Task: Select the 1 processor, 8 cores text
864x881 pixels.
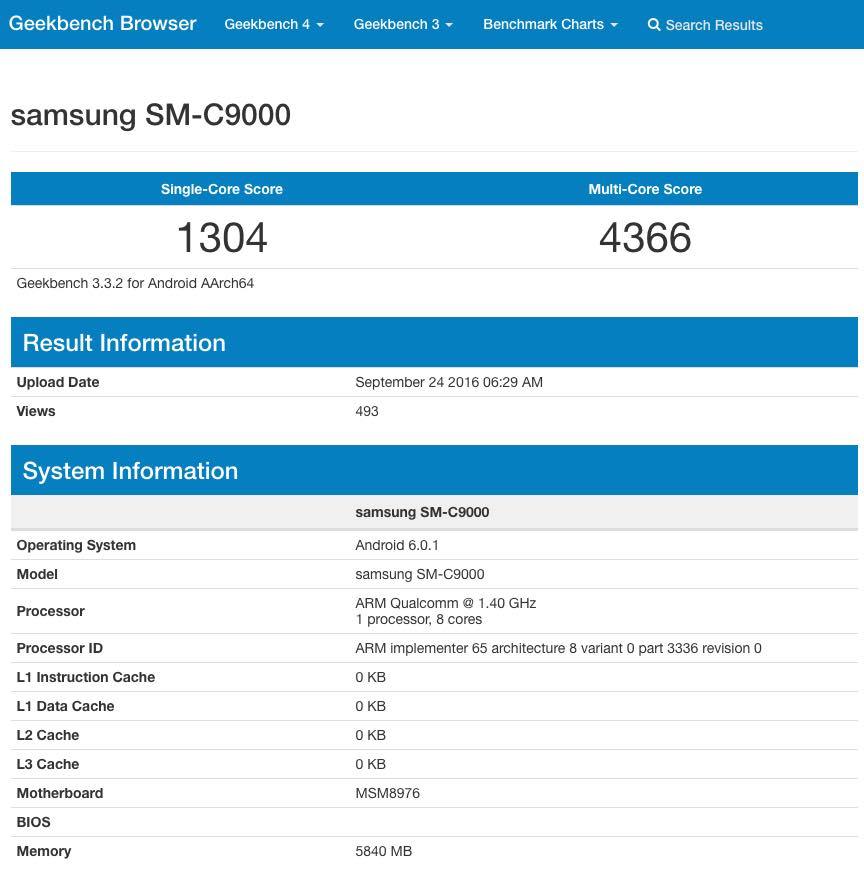Action: [419, 620]
